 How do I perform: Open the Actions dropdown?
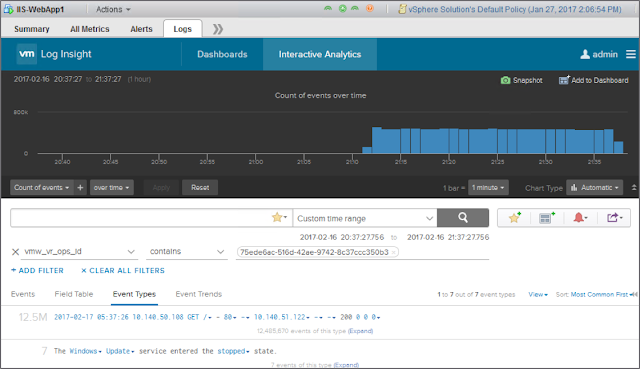click(x=113, y=9)
